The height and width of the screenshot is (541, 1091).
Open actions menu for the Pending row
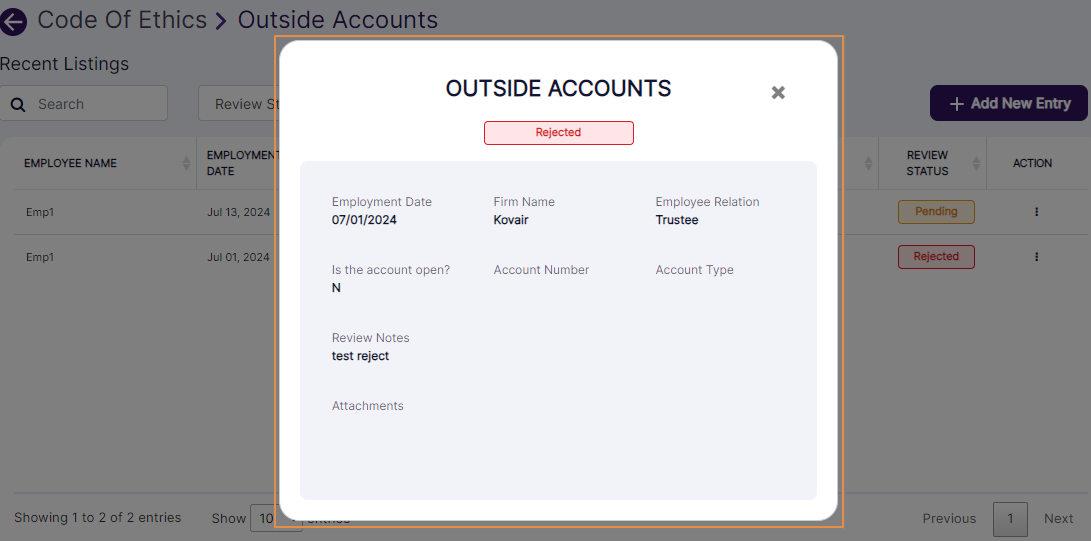pos(1036,212)
